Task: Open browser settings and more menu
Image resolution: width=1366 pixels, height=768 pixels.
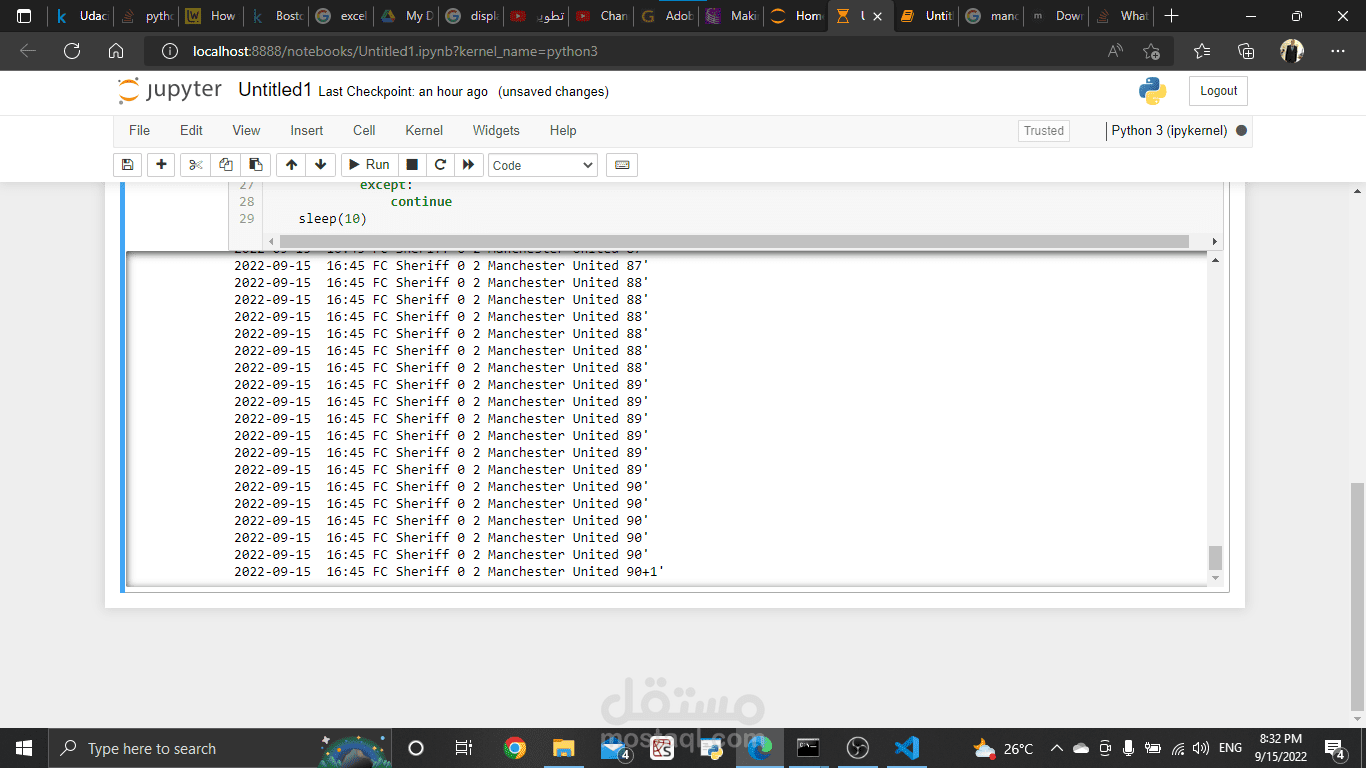Action: 1338,51
